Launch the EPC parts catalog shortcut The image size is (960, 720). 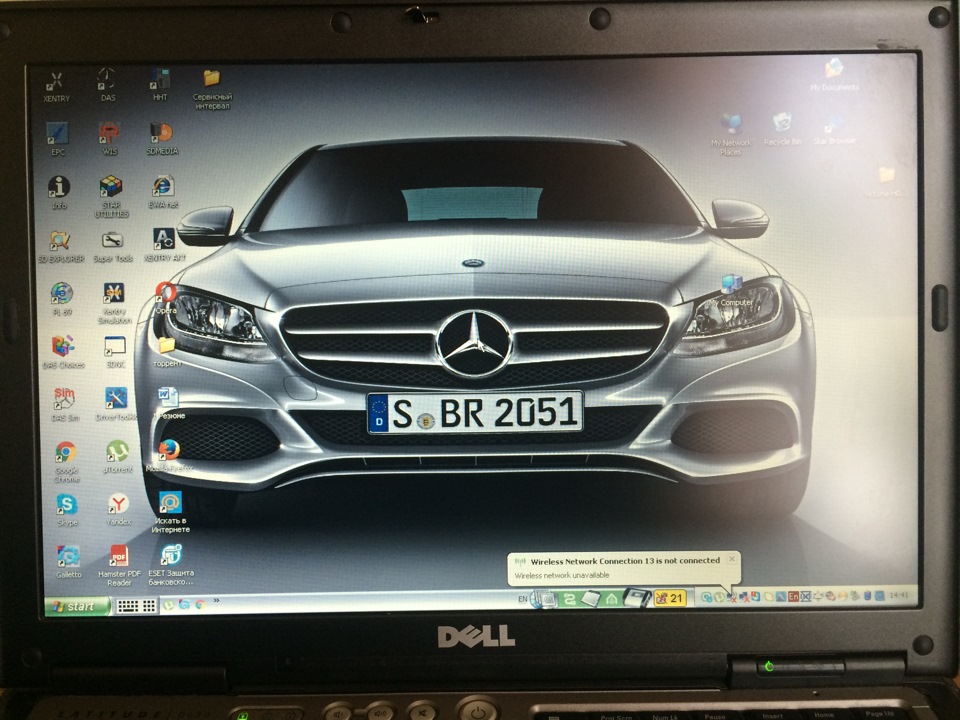pos(58,139)
